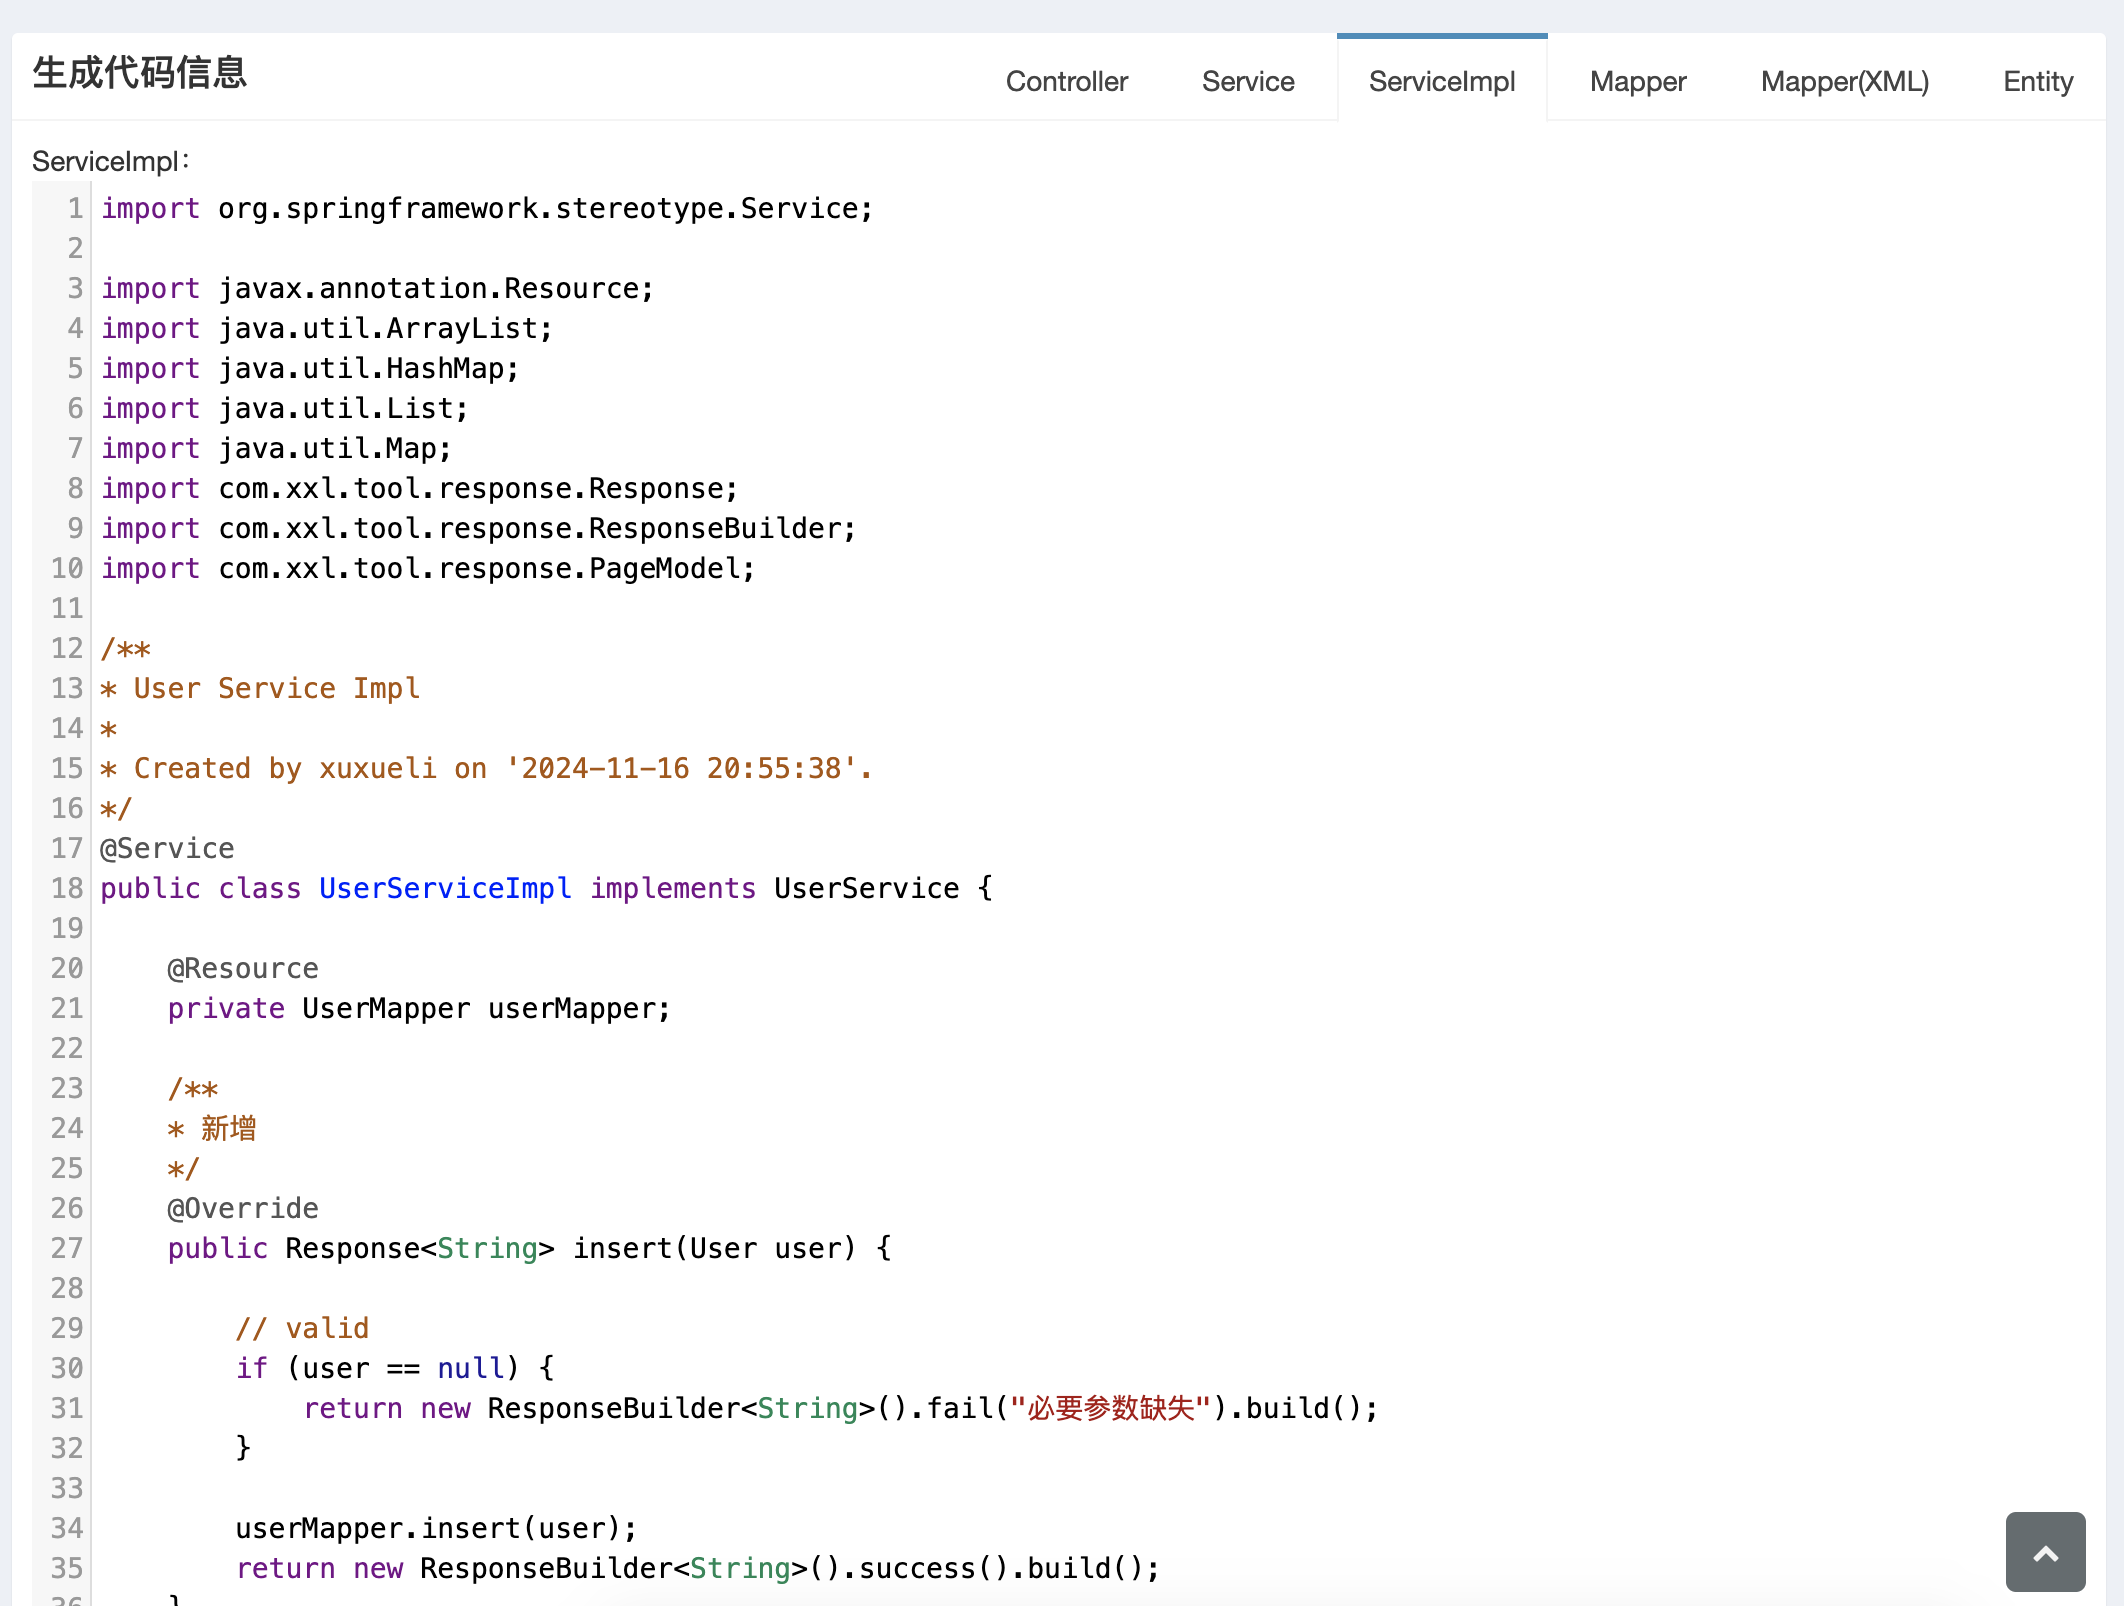The image size is (2124, 1606).
Task: Click the userMapper field declaration on line 21
Action: 420,1008
